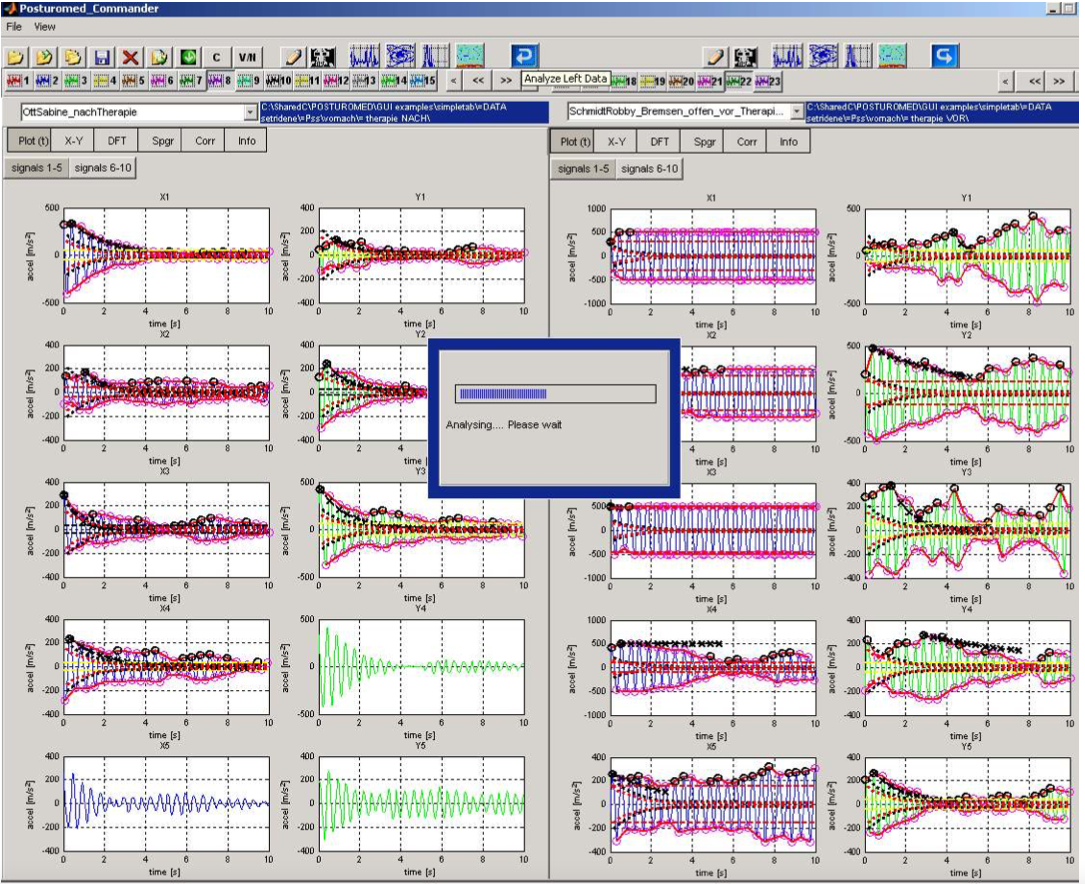Click the right panel pencil edit icon

tap(715, 56)
